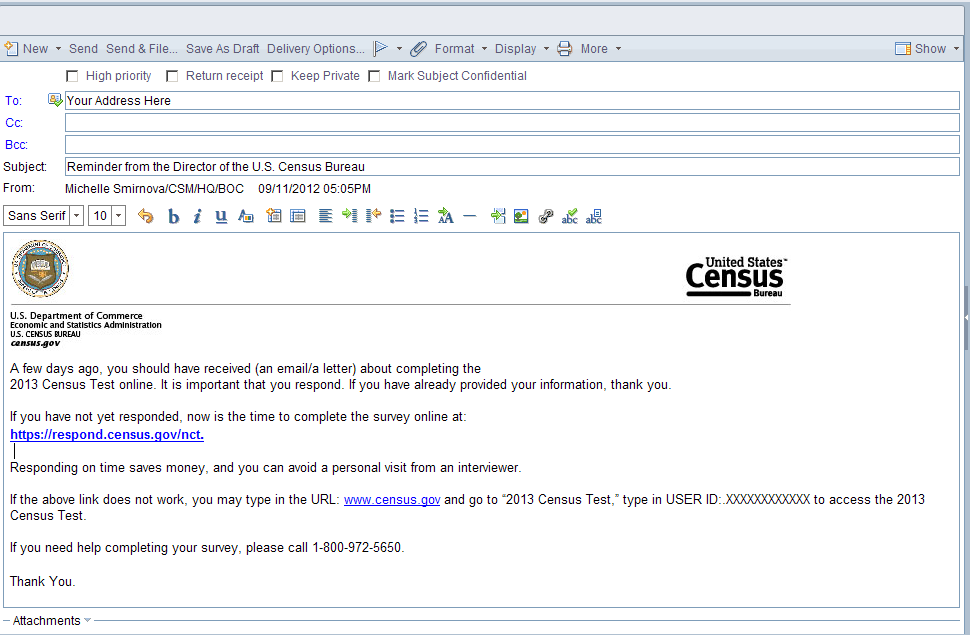
Task: Click the follow-up flag icon
Action: [x=380, y=48]
